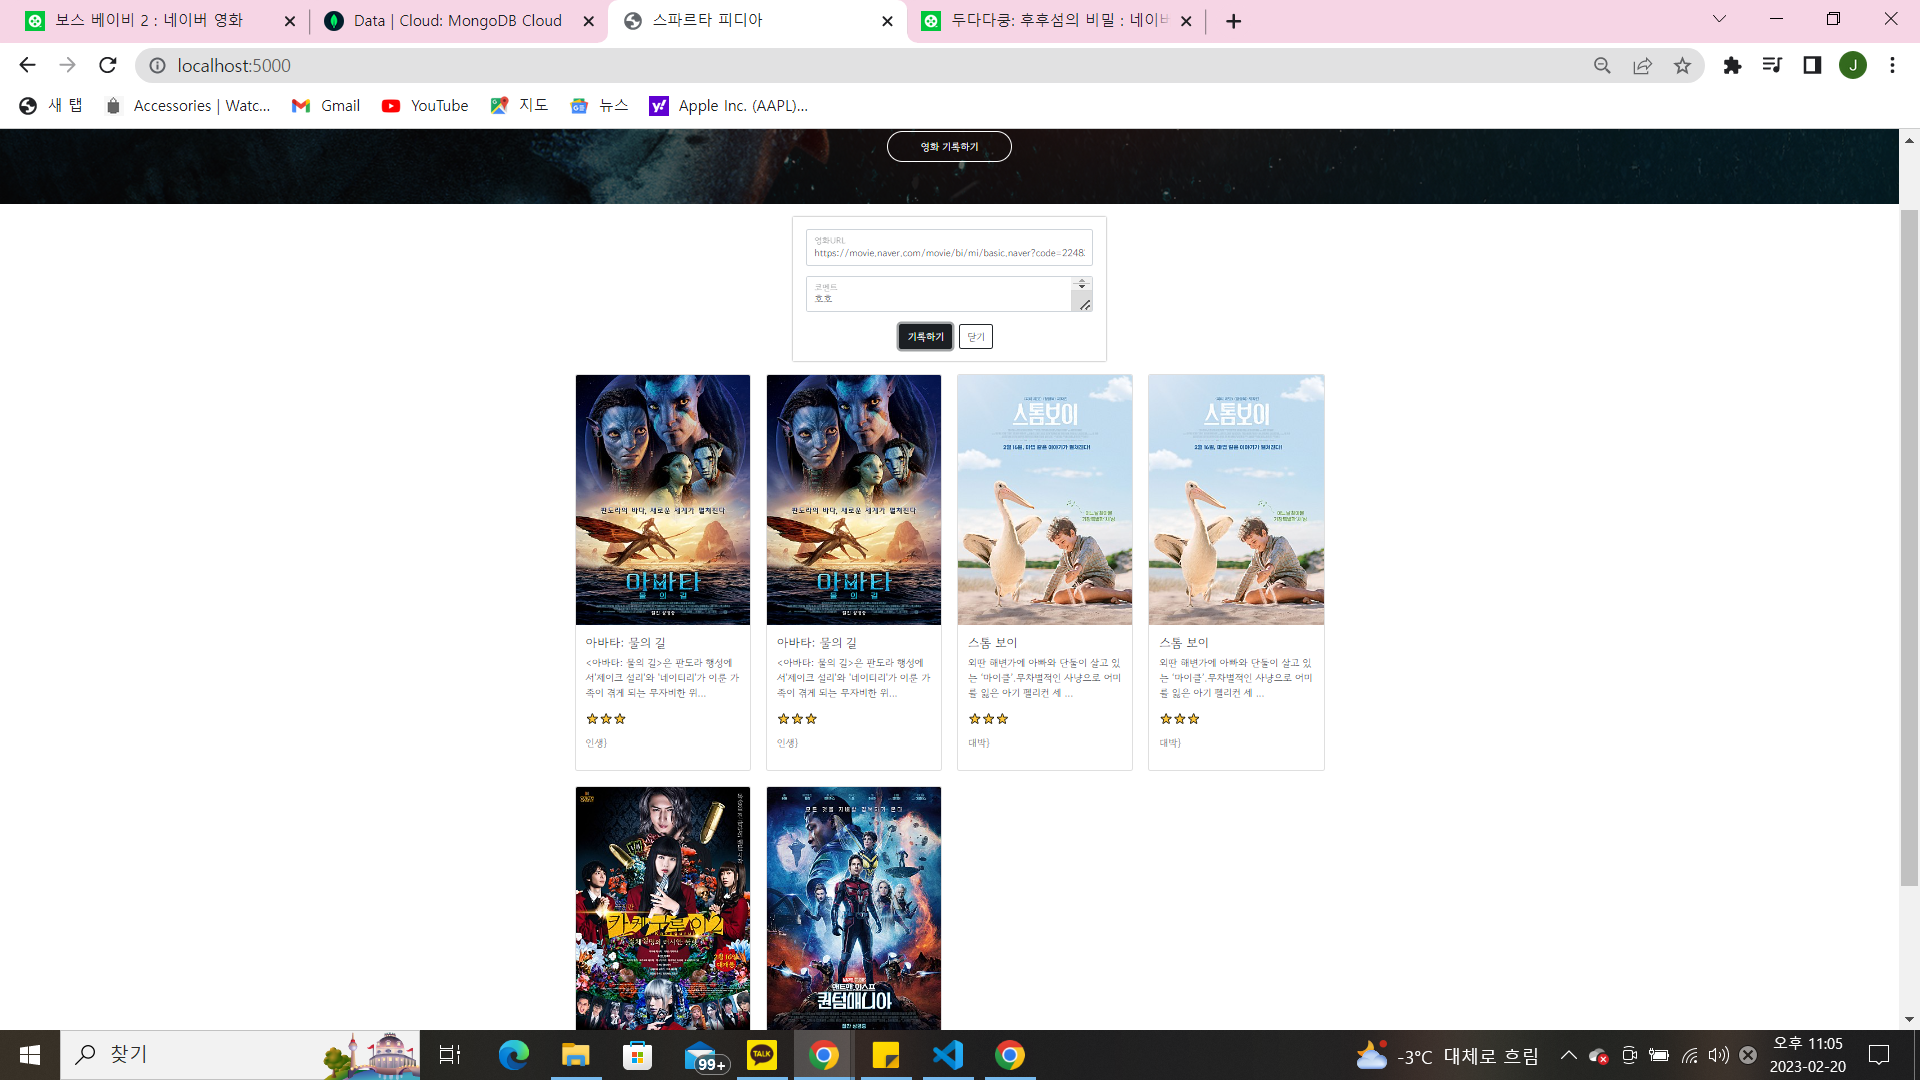Image resolution: width=1920 pixels, height=1080 pixels.
Task: Switch to the 두다다쿵 네이버 tab
Action: point(1057,21)
